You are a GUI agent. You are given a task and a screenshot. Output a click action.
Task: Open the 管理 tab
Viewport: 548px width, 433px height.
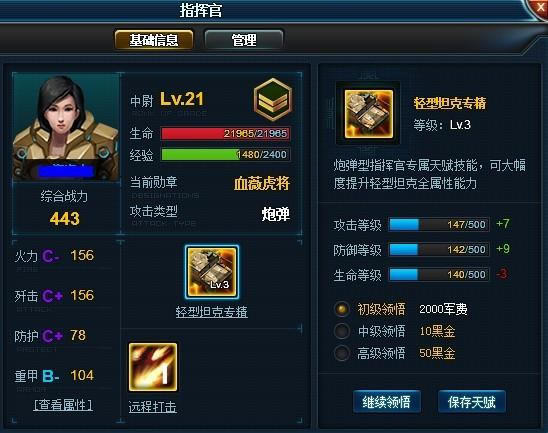pos(244,40)
